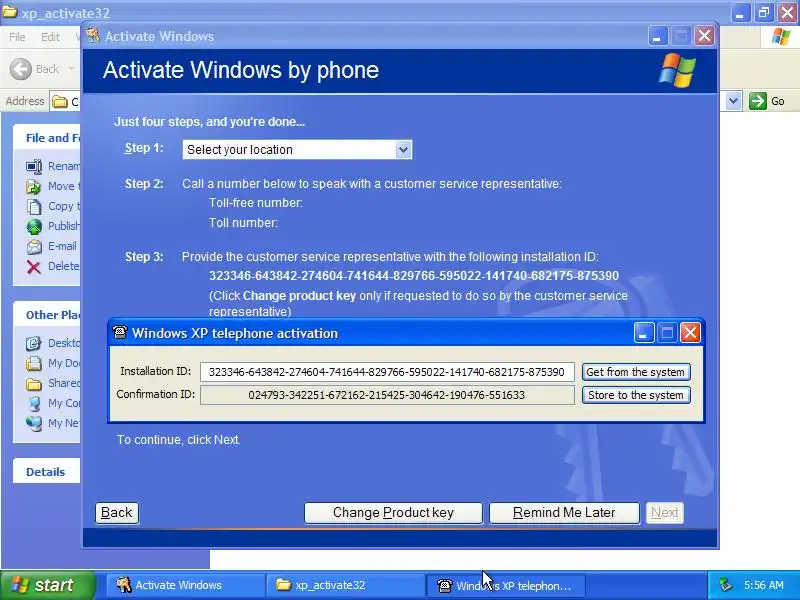Viewport: 800px width, 600px height.
Task: Click the telephone icon in activation title bar
Action: tap(120, 333)
